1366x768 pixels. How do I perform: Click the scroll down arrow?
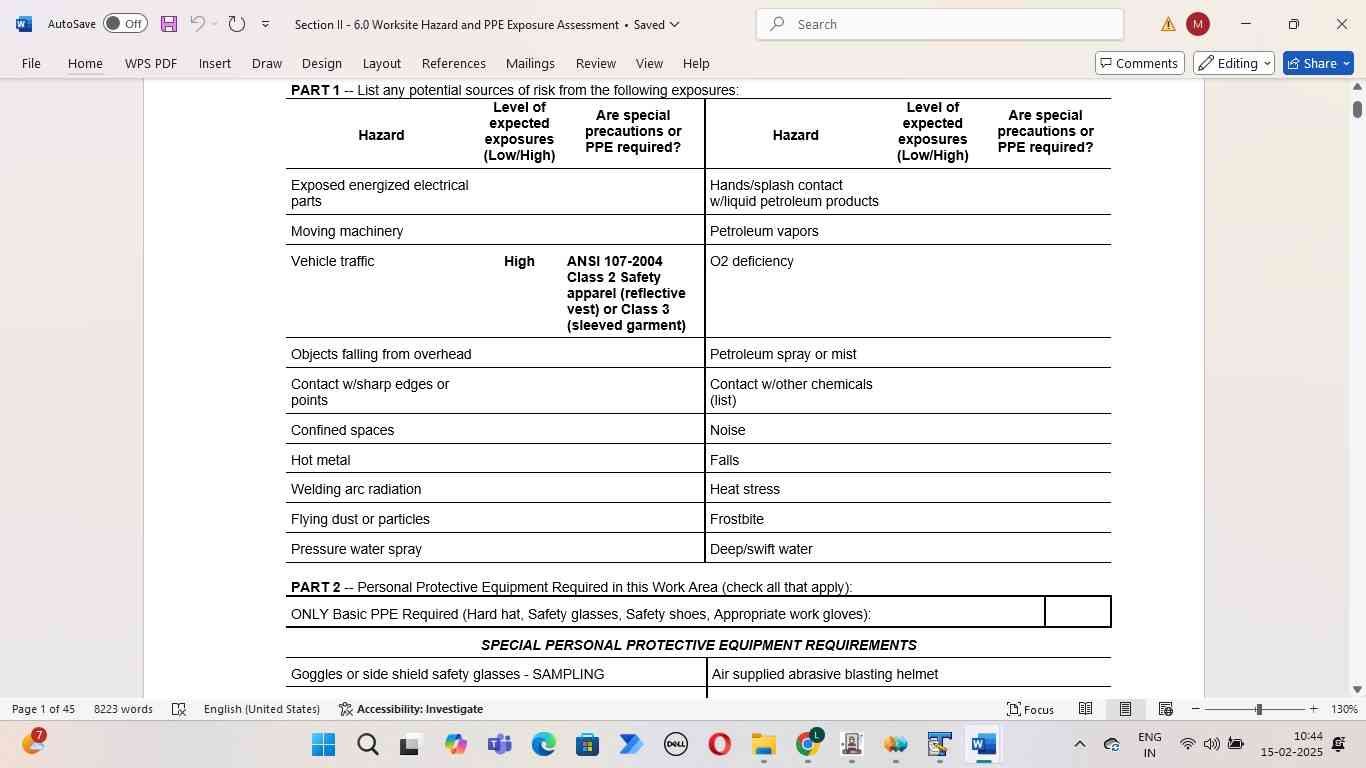tap(1357, 689)
